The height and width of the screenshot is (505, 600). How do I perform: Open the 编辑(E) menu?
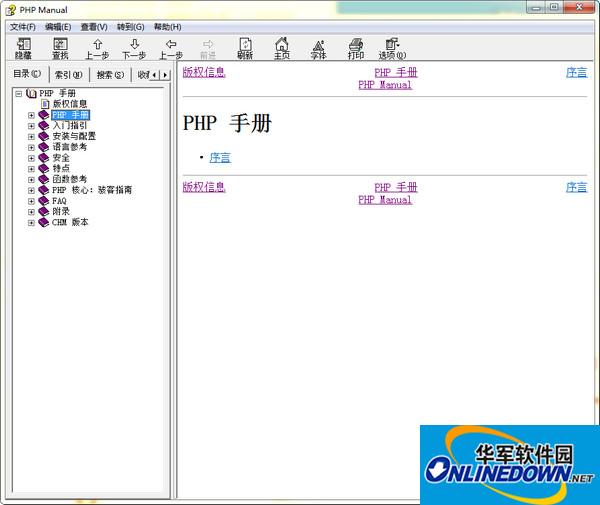[58, 27]
